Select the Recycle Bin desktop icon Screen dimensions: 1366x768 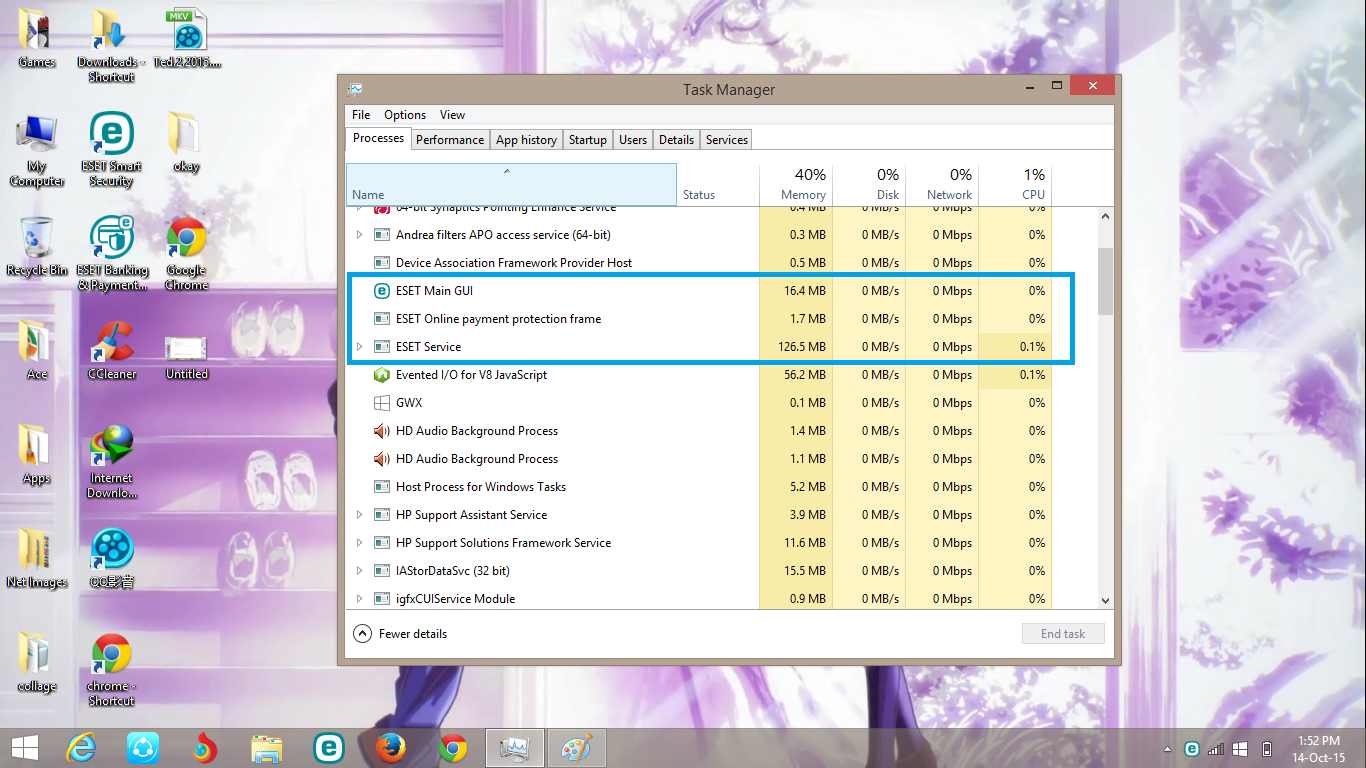point(37,246)
